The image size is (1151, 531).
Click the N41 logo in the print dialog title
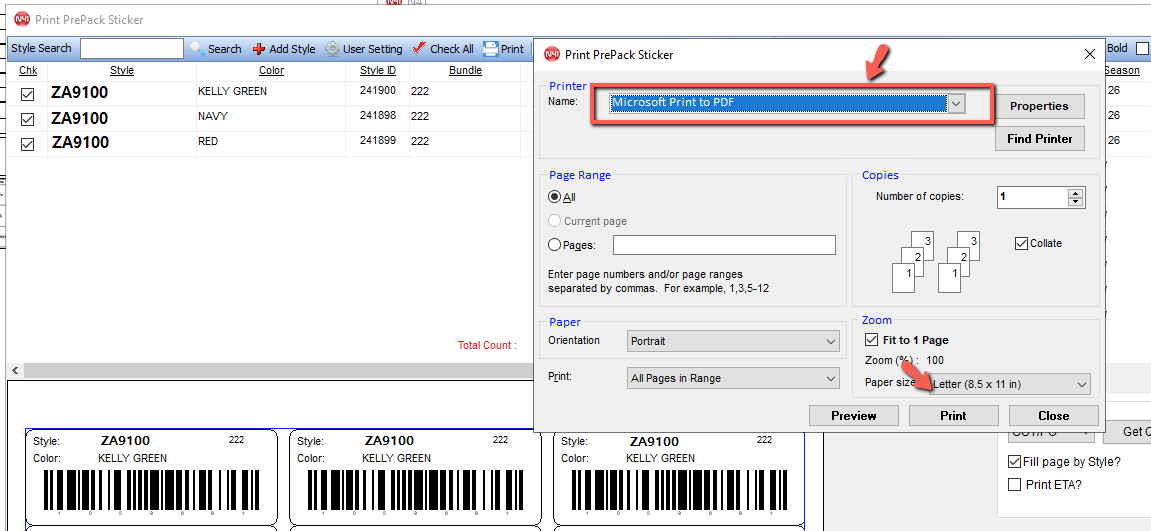[552, 54]
